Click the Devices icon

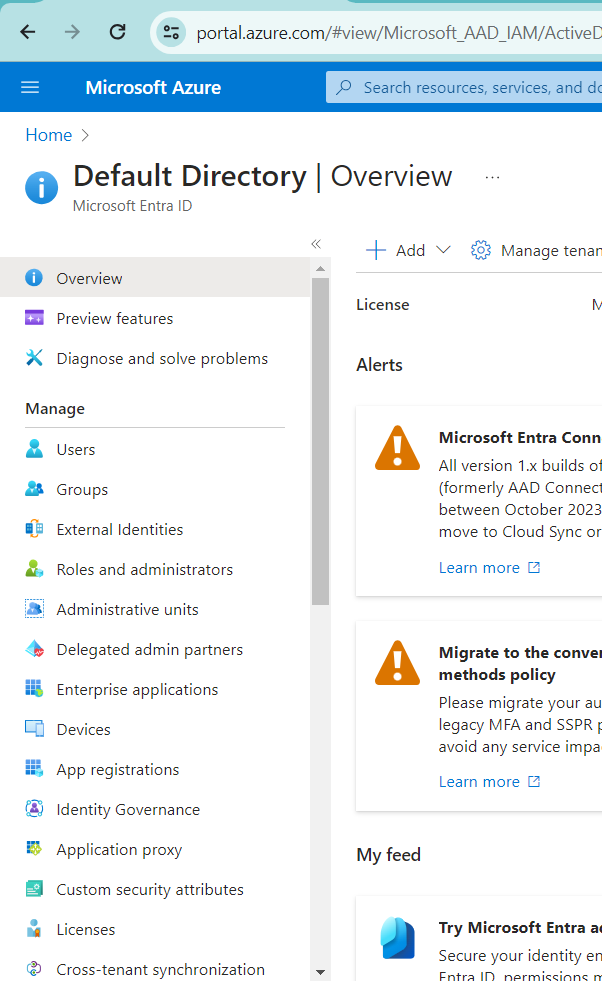pos(34,729)
